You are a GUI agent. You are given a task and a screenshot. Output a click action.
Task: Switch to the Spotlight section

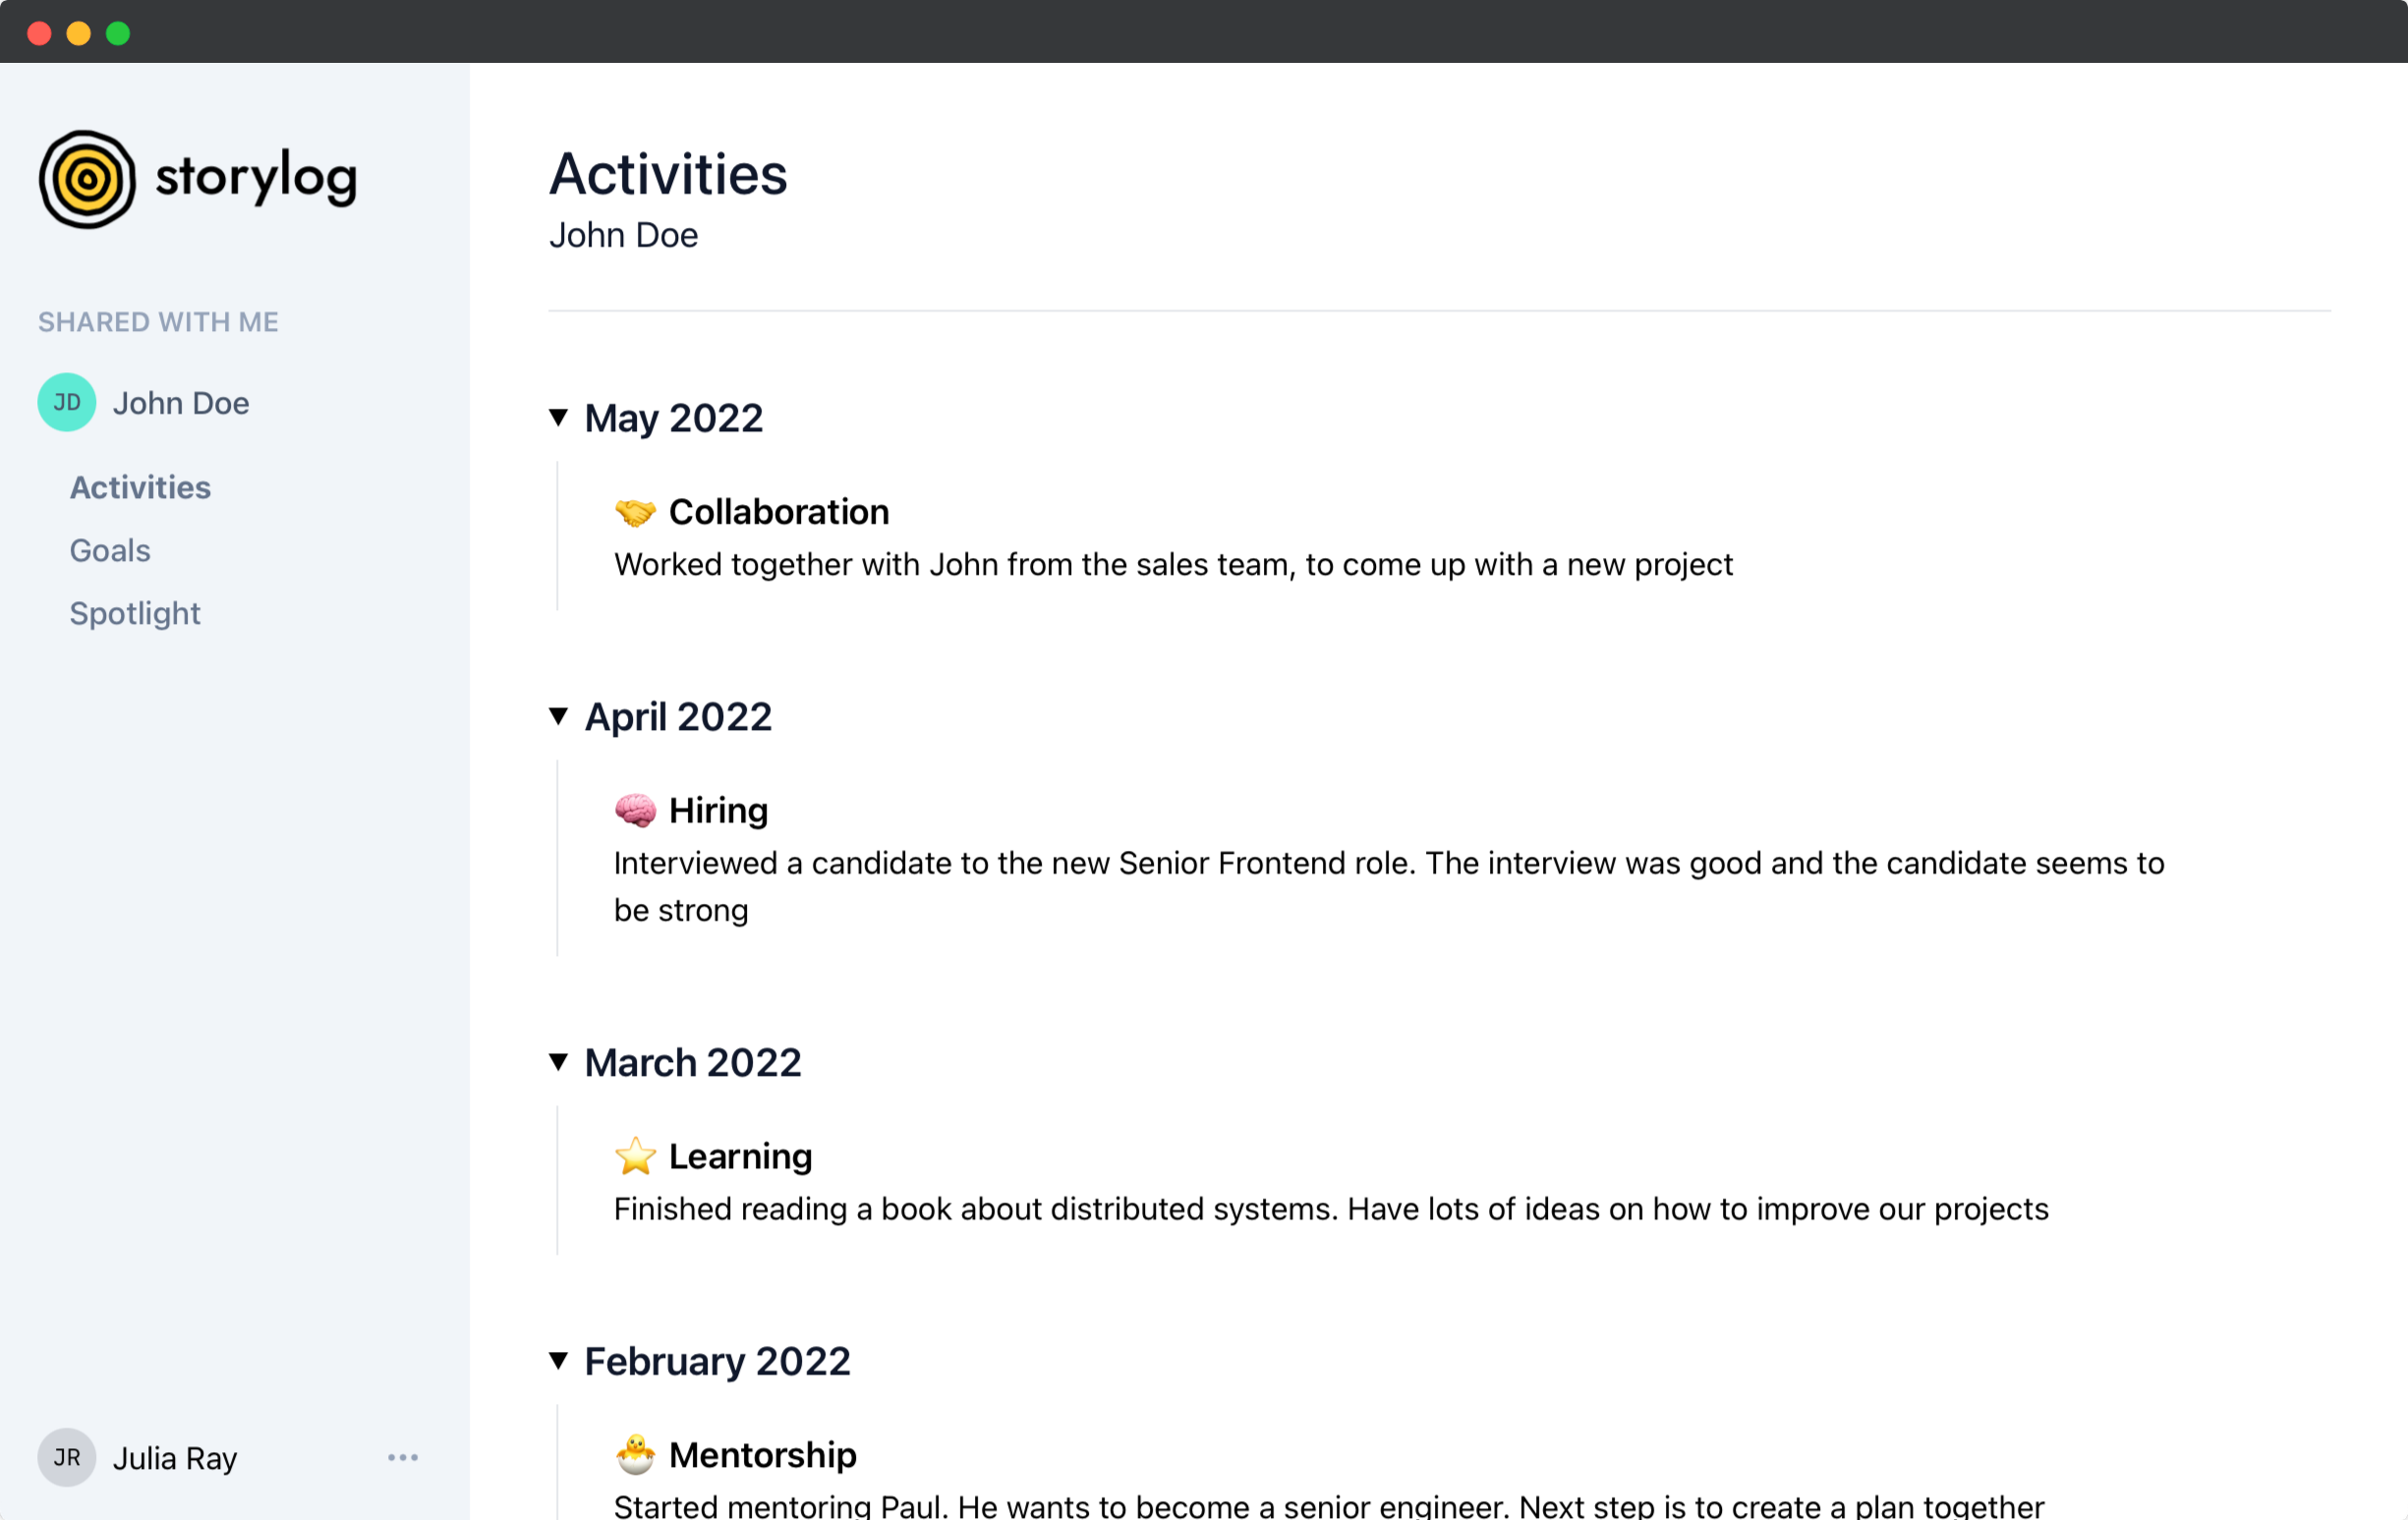135,613
